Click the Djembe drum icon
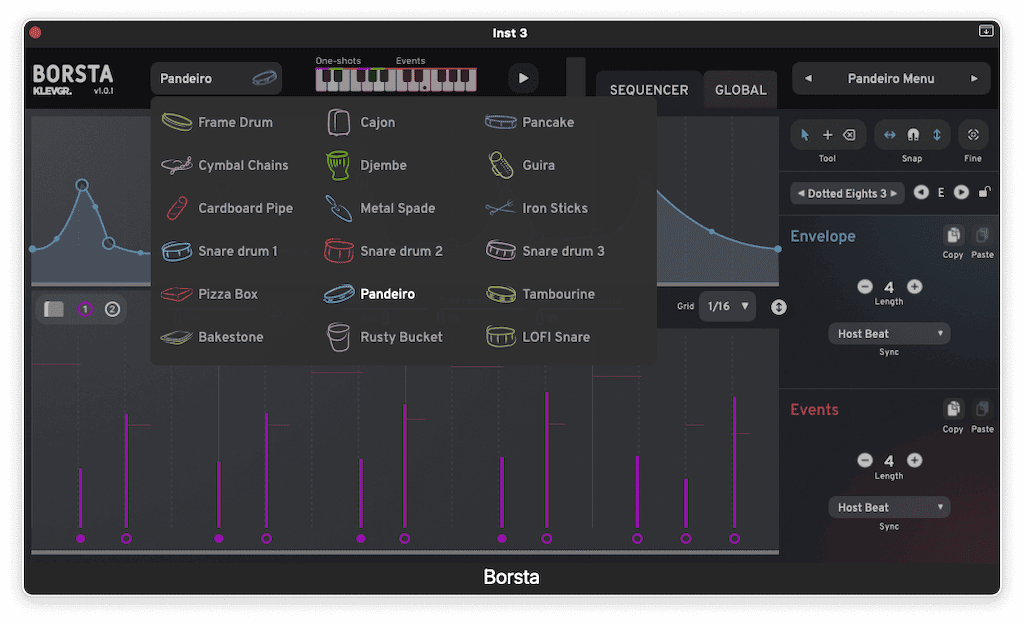Screen dimensions: 1024x623 338,165
